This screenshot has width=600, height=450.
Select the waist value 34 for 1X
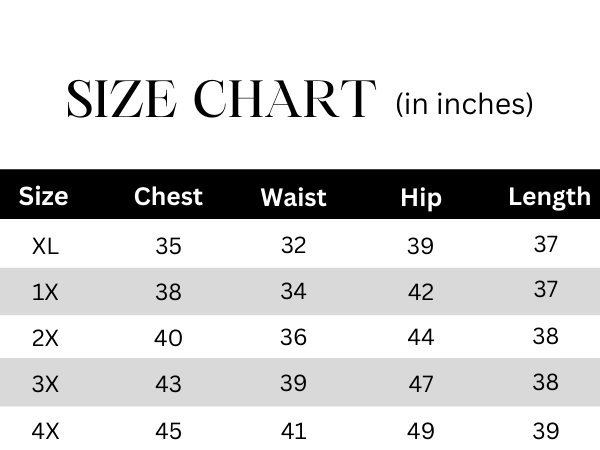(293, 291)
